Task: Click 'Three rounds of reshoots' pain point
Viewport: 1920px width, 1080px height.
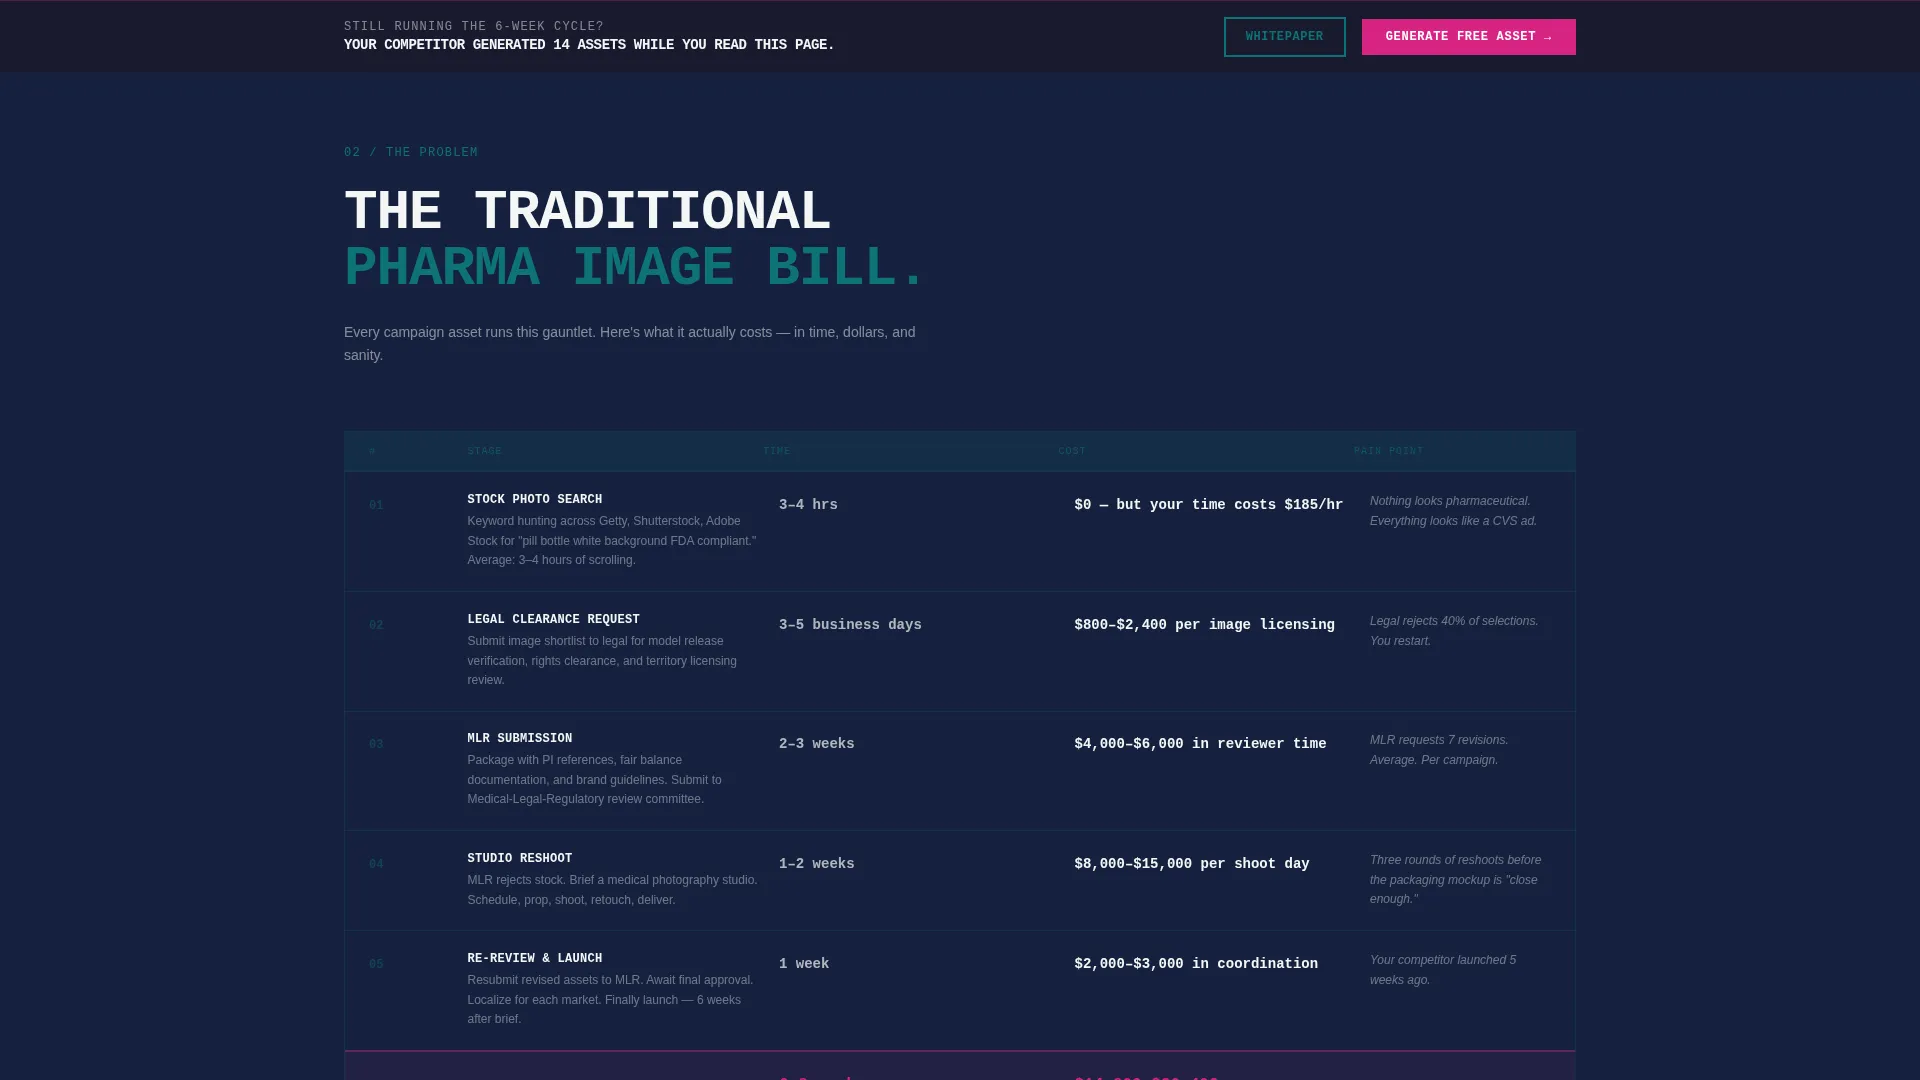Action: (x=1456, y=880)
